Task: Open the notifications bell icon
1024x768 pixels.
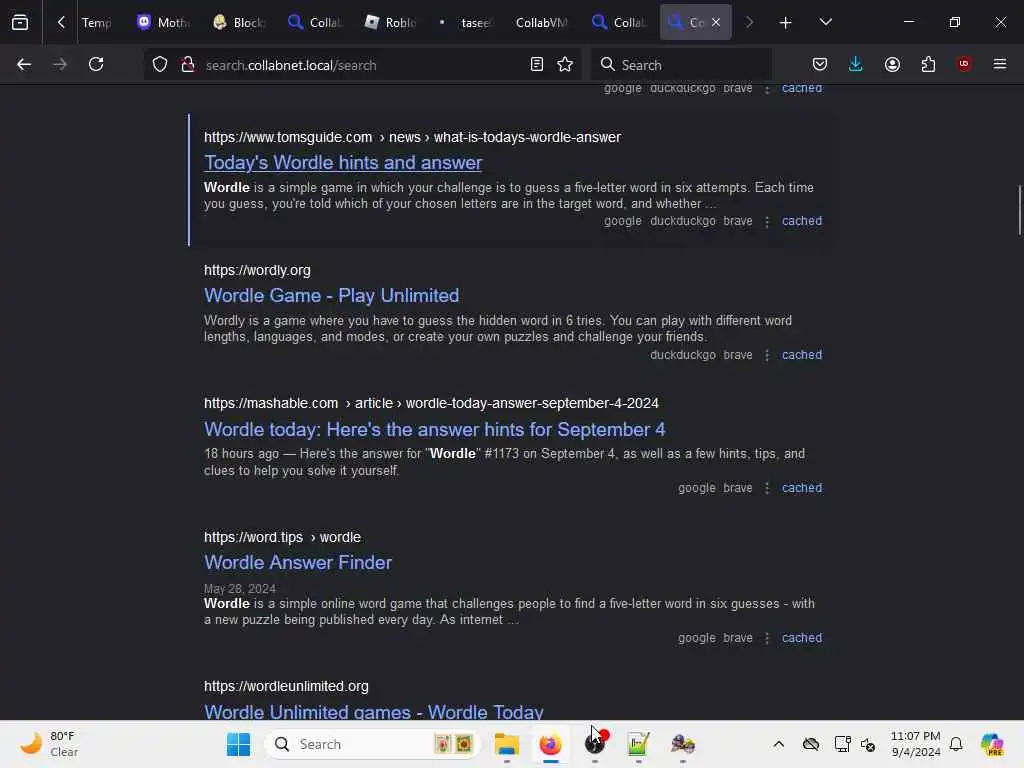Action: pyautogui.click(x=956, y=744)
